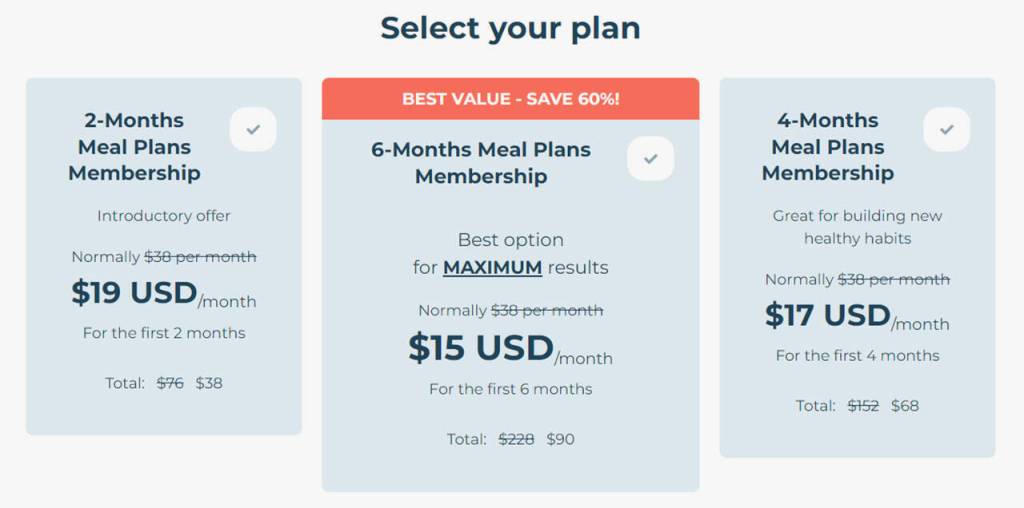Click 'Great for building new healthy habits' text
The image size is (1024, 508).
tap(857, 227)
